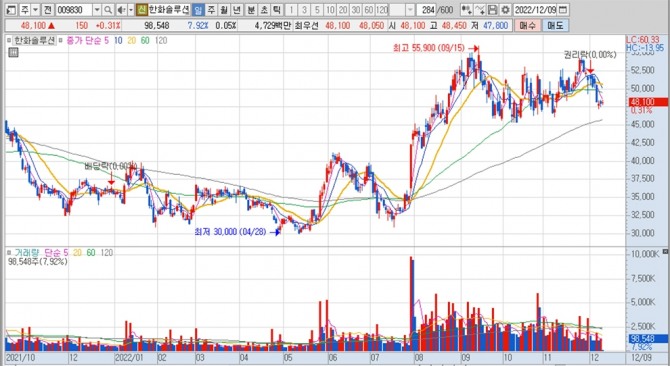Click the add candle marker icon
This screenshot has height=366, width=670.
(466, 10)
